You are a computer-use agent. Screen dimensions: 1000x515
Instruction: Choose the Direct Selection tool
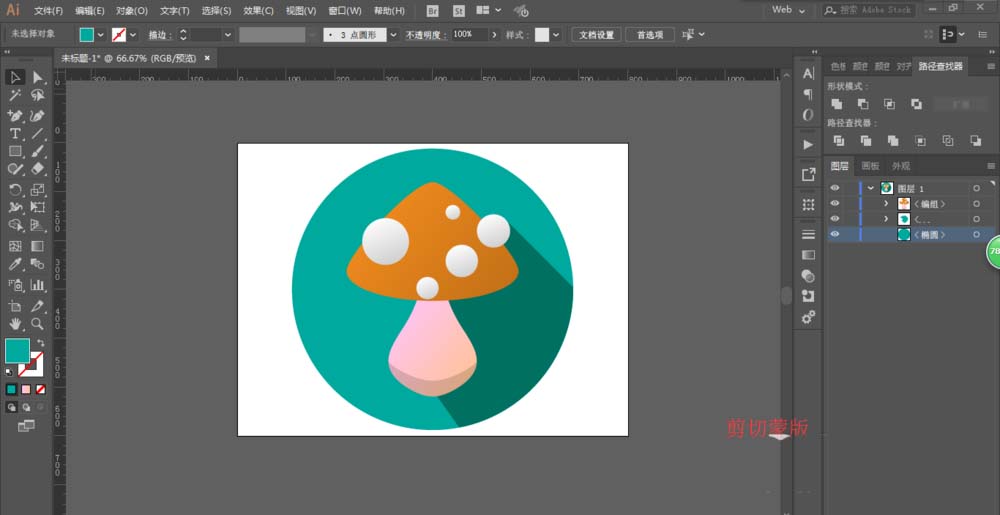(37, 77)
